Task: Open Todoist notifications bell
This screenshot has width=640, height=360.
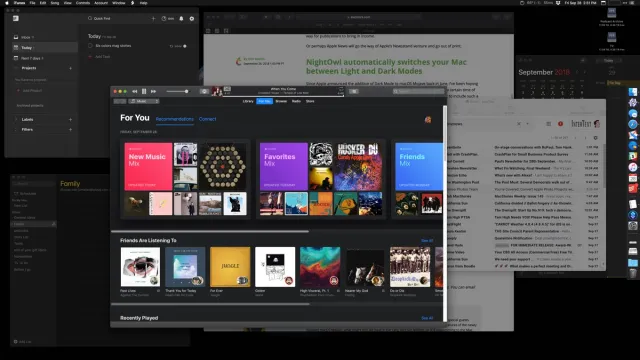Action: click(181, 18)
